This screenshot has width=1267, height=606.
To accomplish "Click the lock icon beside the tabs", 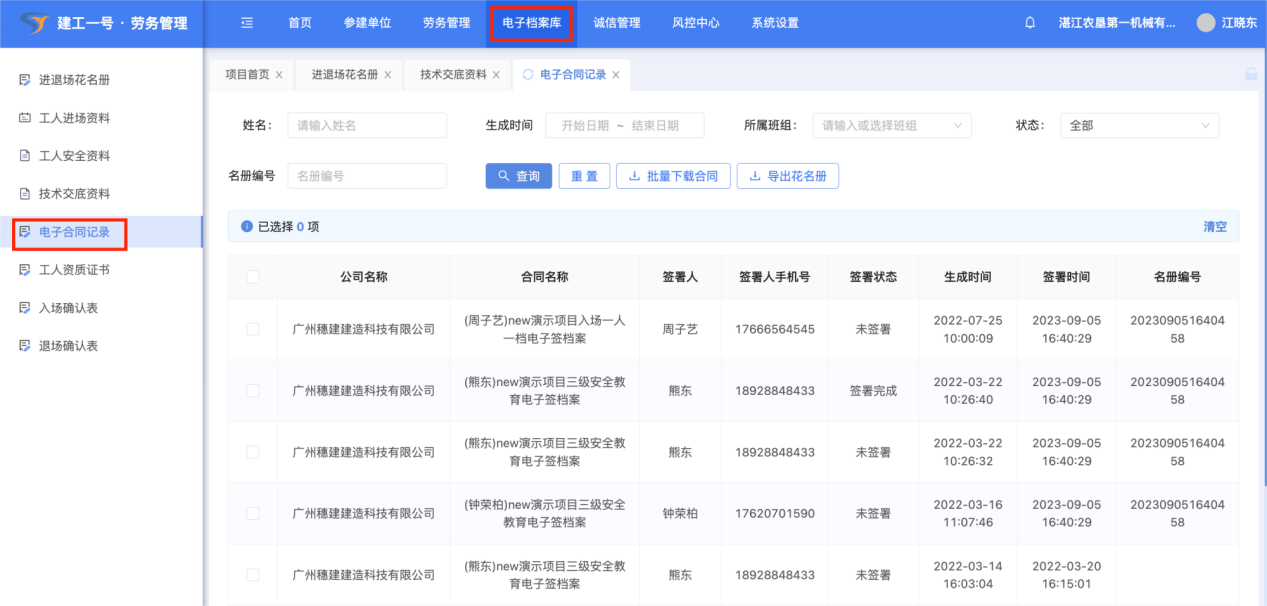I will (1250, 74).
